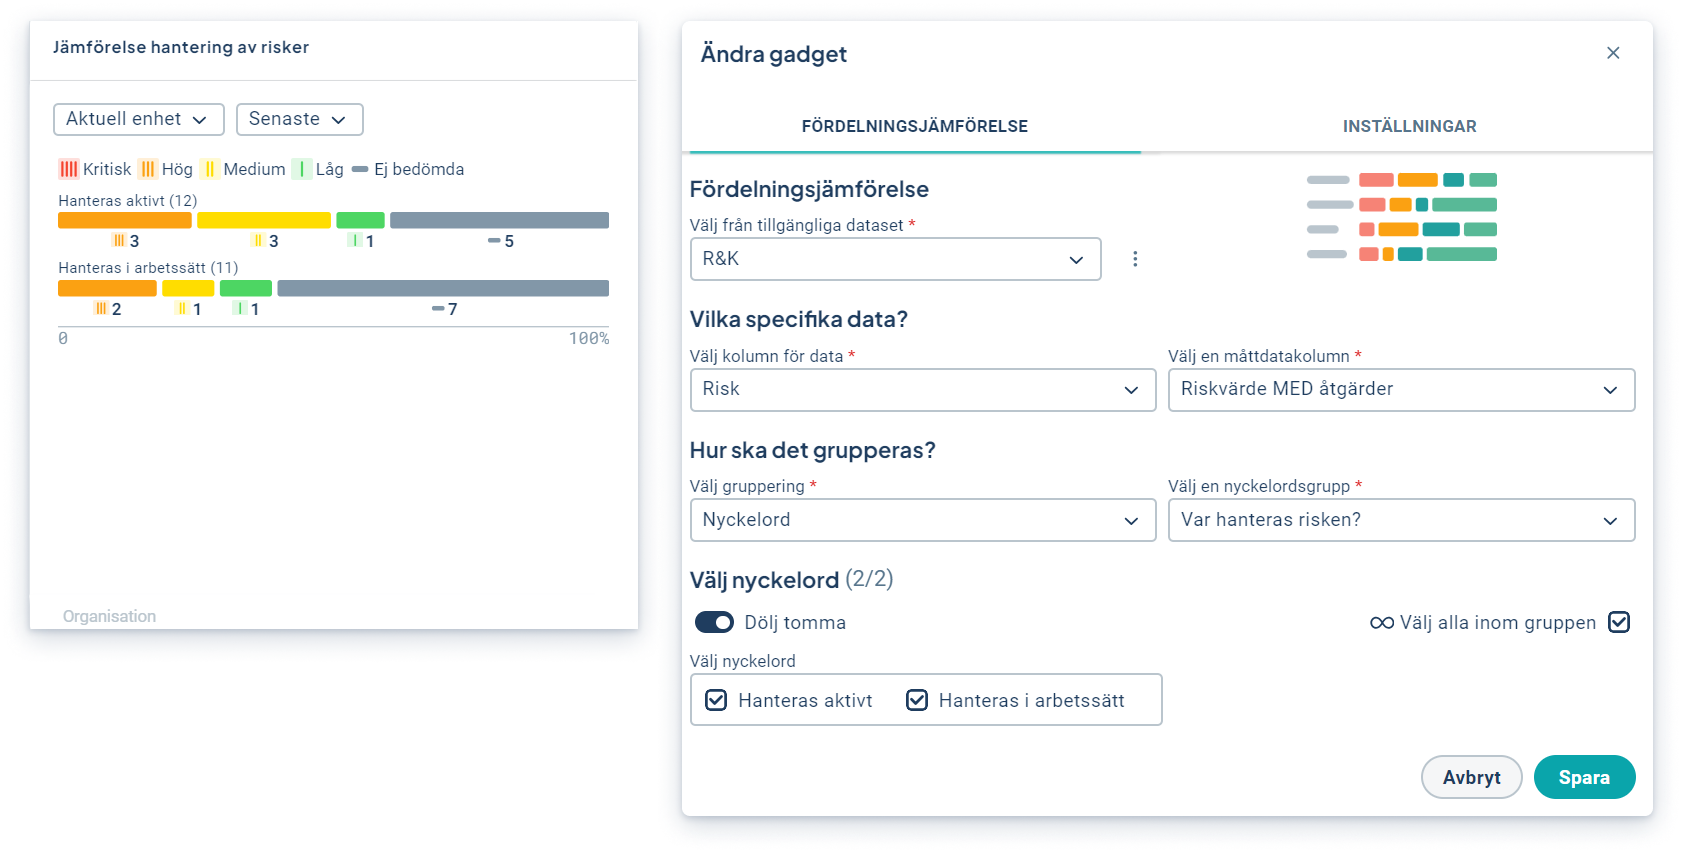Click yellow Medium bar in Hanteras aktivt row
The image size is (1682, 853).
pyautogui.click(x=264, y=220)
